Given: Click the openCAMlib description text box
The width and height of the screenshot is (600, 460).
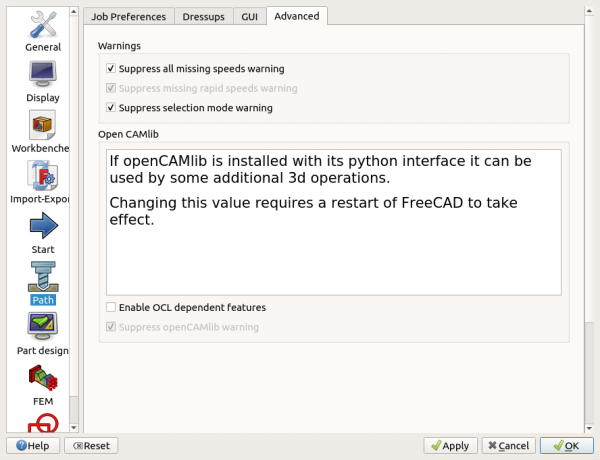Looking at the screenshot, I should (334, 222).
